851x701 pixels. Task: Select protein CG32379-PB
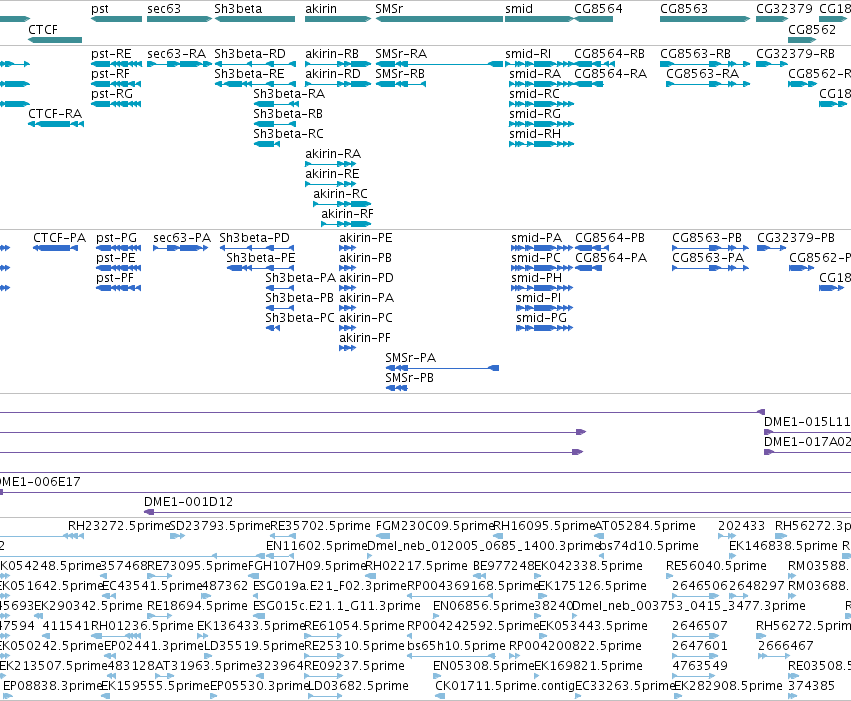[x=796, y=238]
